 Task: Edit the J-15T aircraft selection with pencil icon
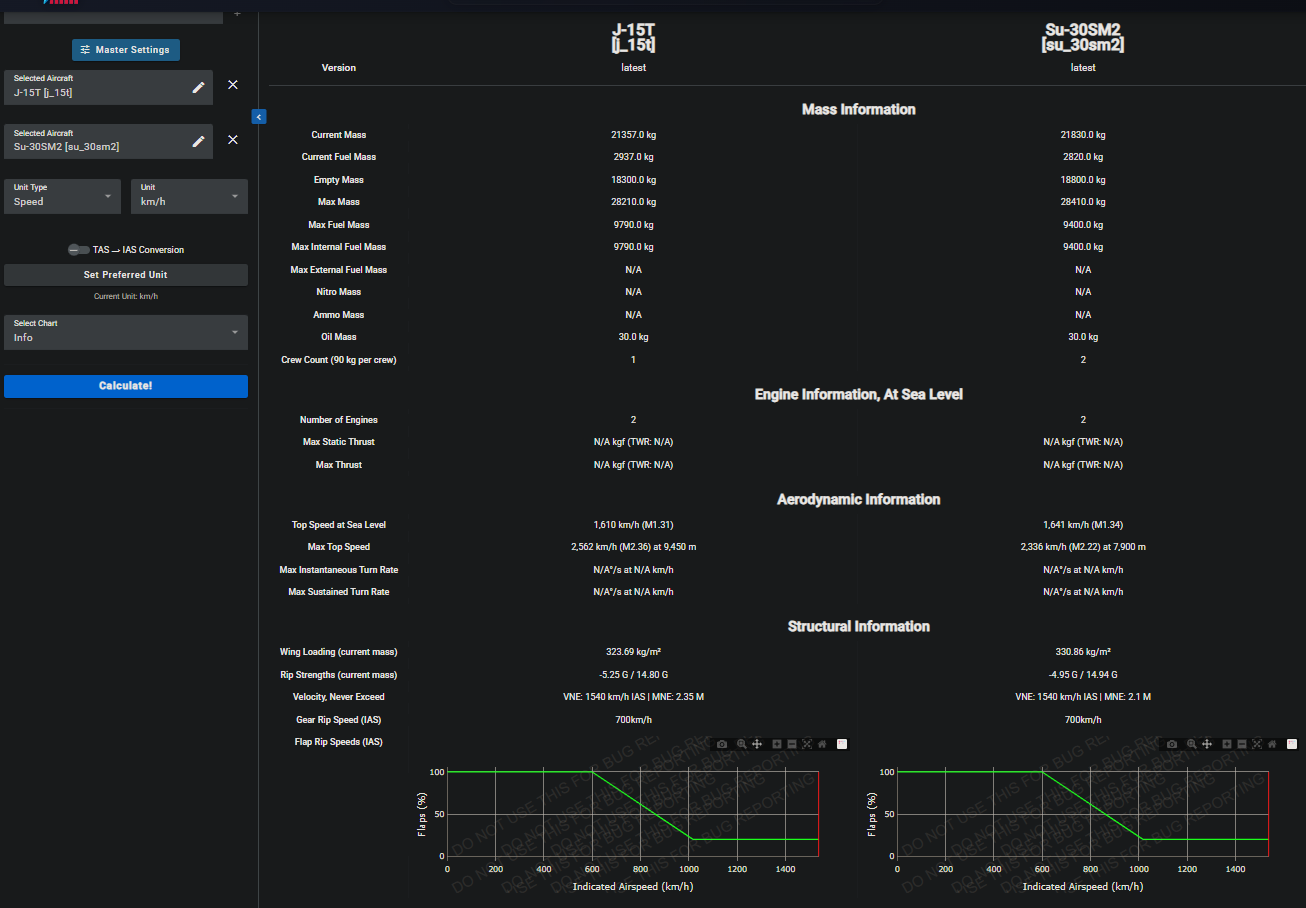click(198, 87)
